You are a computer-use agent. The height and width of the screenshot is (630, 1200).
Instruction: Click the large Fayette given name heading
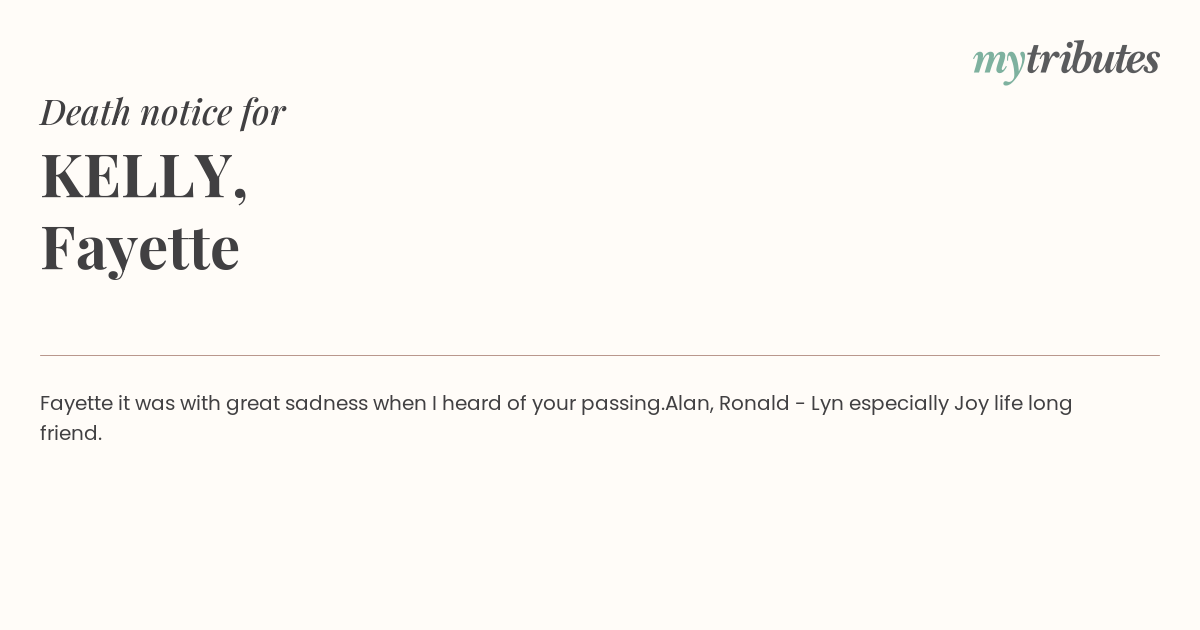click(x=140, y=247)
